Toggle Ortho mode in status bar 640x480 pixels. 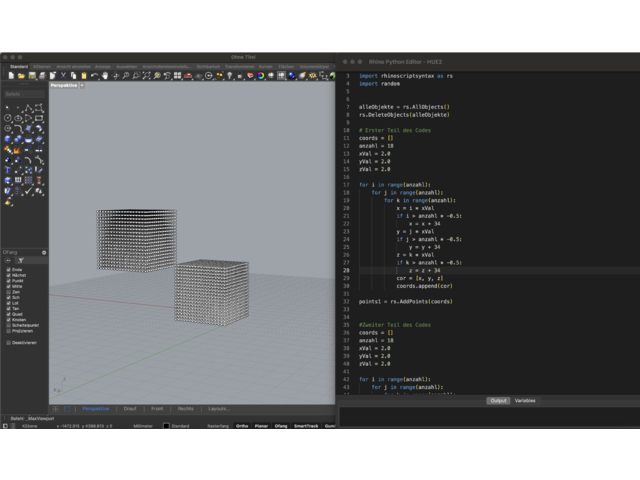coord(242,426)
